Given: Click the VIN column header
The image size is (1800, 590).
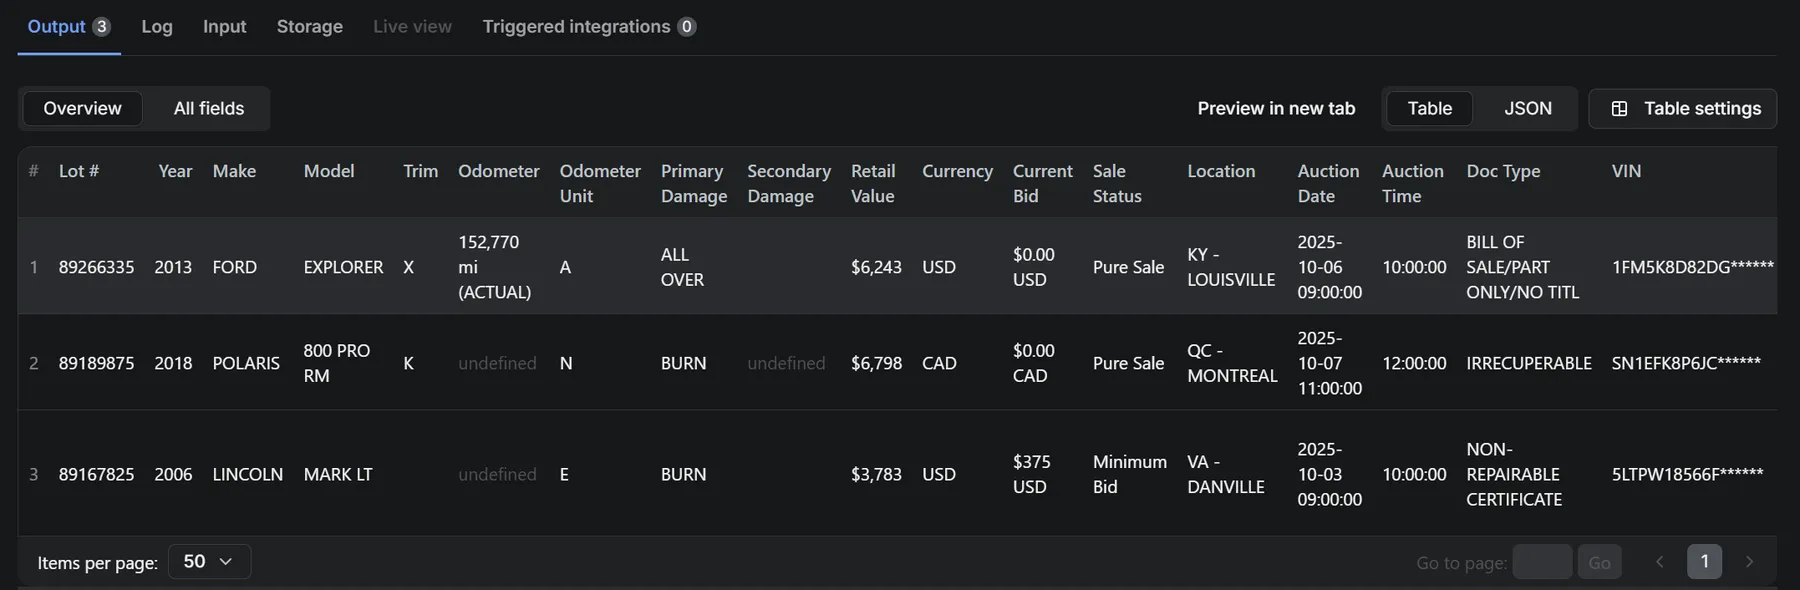Looking at the screenshot, I should [x=1626, y=171].
